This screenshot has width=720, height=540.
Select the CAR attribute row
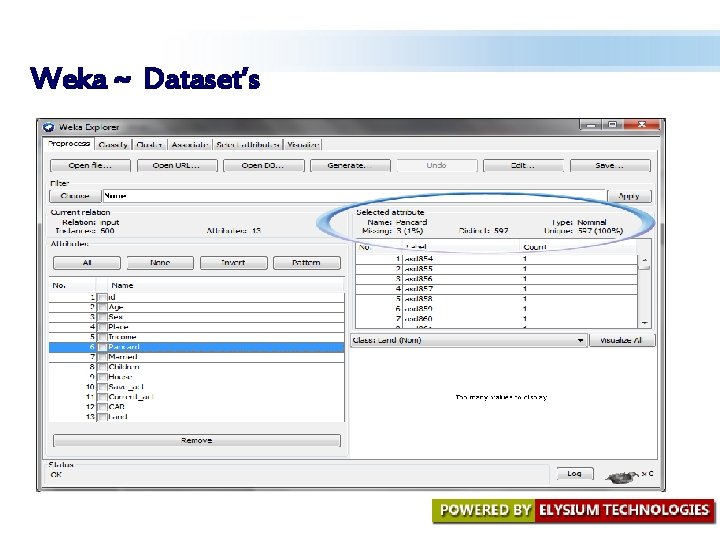point(197,407)
